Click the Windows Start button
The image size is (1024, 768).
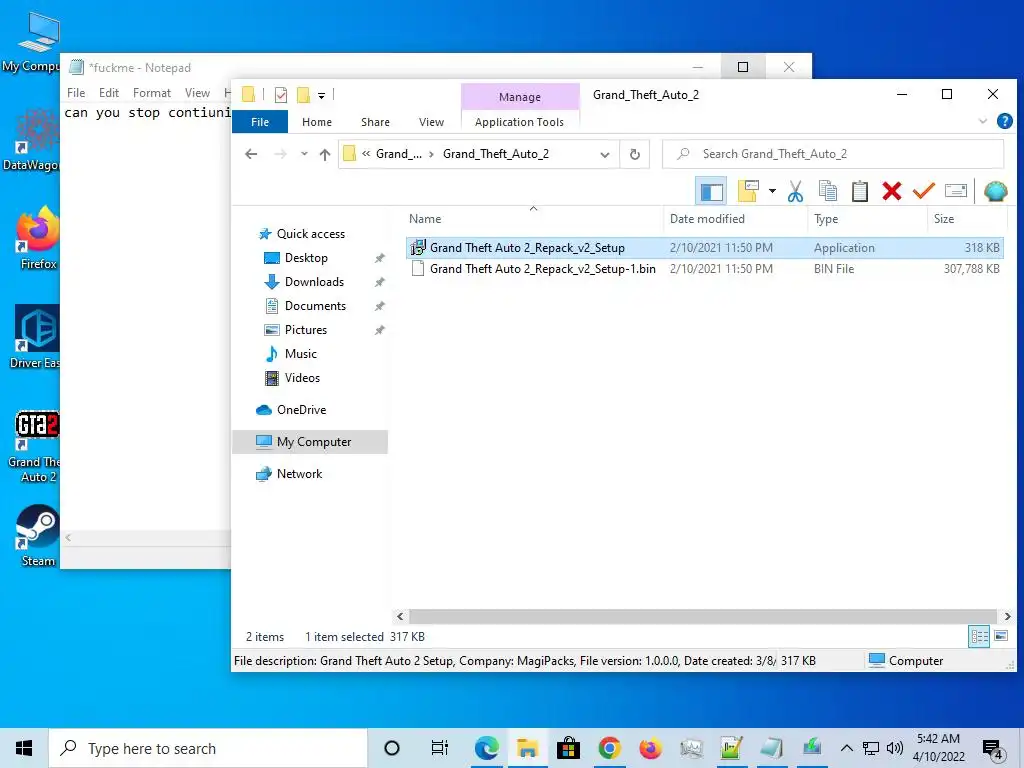(24, 748)
